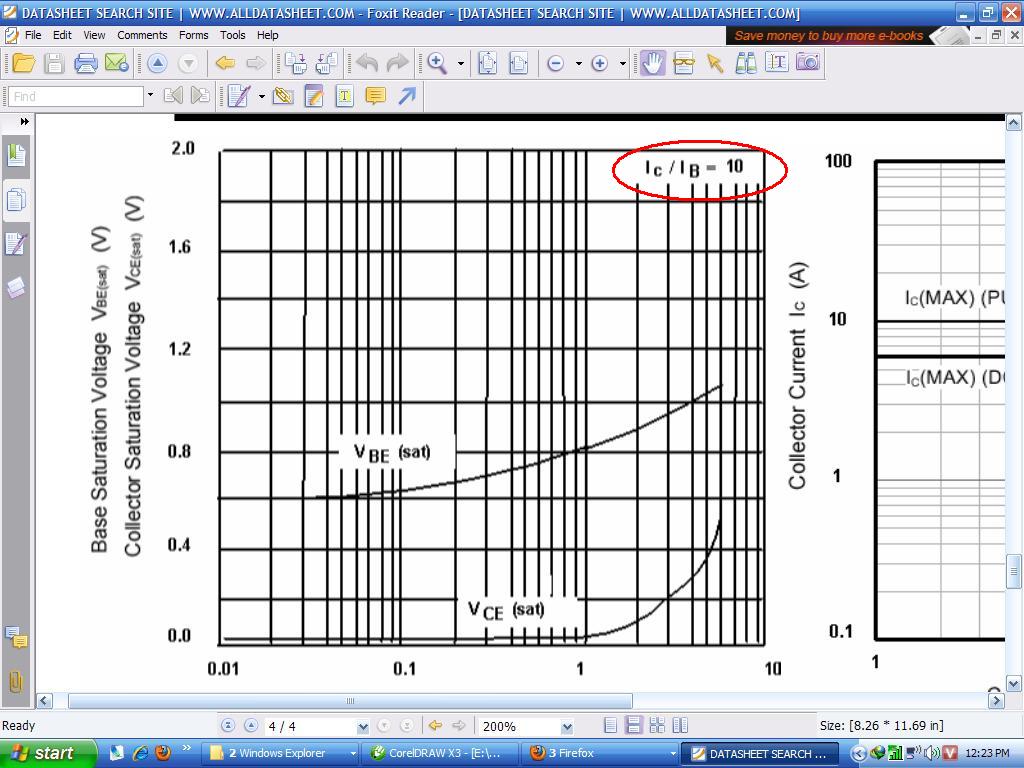Open the Pages panel in sidebar
Viewport: 1024px width, 768px height.
(x=16, y=200)
